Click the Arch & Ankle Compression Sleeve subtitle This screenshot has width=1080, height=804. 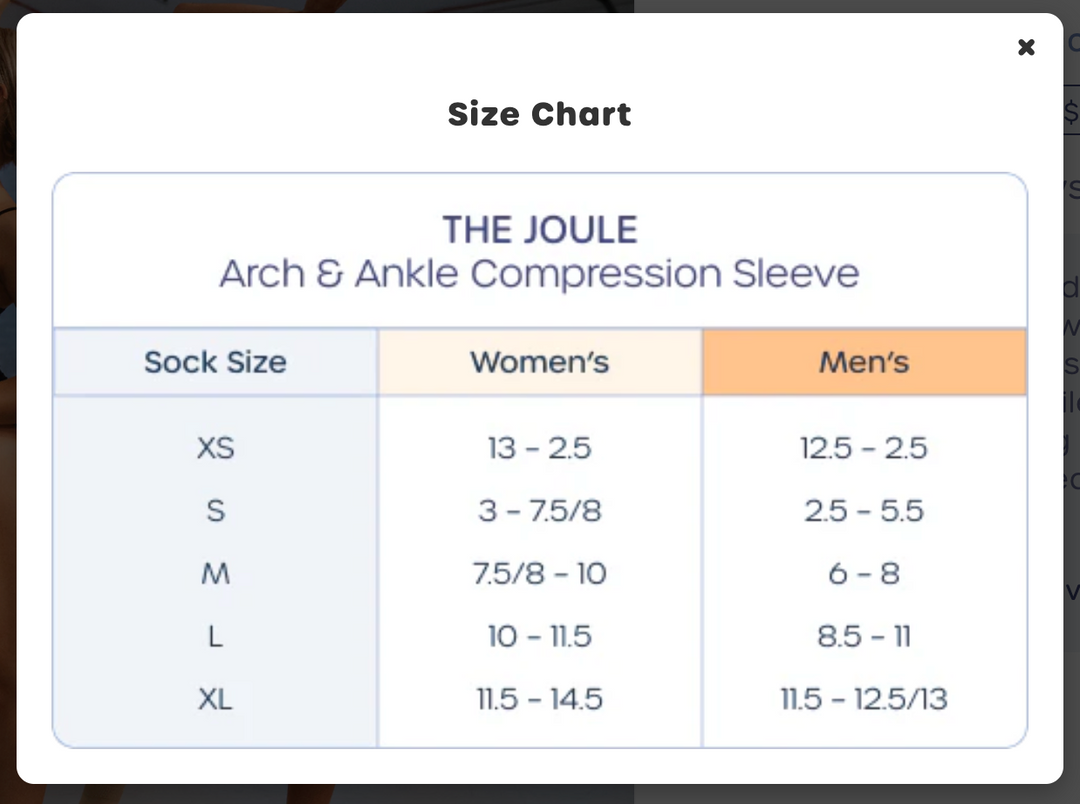pos(540,272)
